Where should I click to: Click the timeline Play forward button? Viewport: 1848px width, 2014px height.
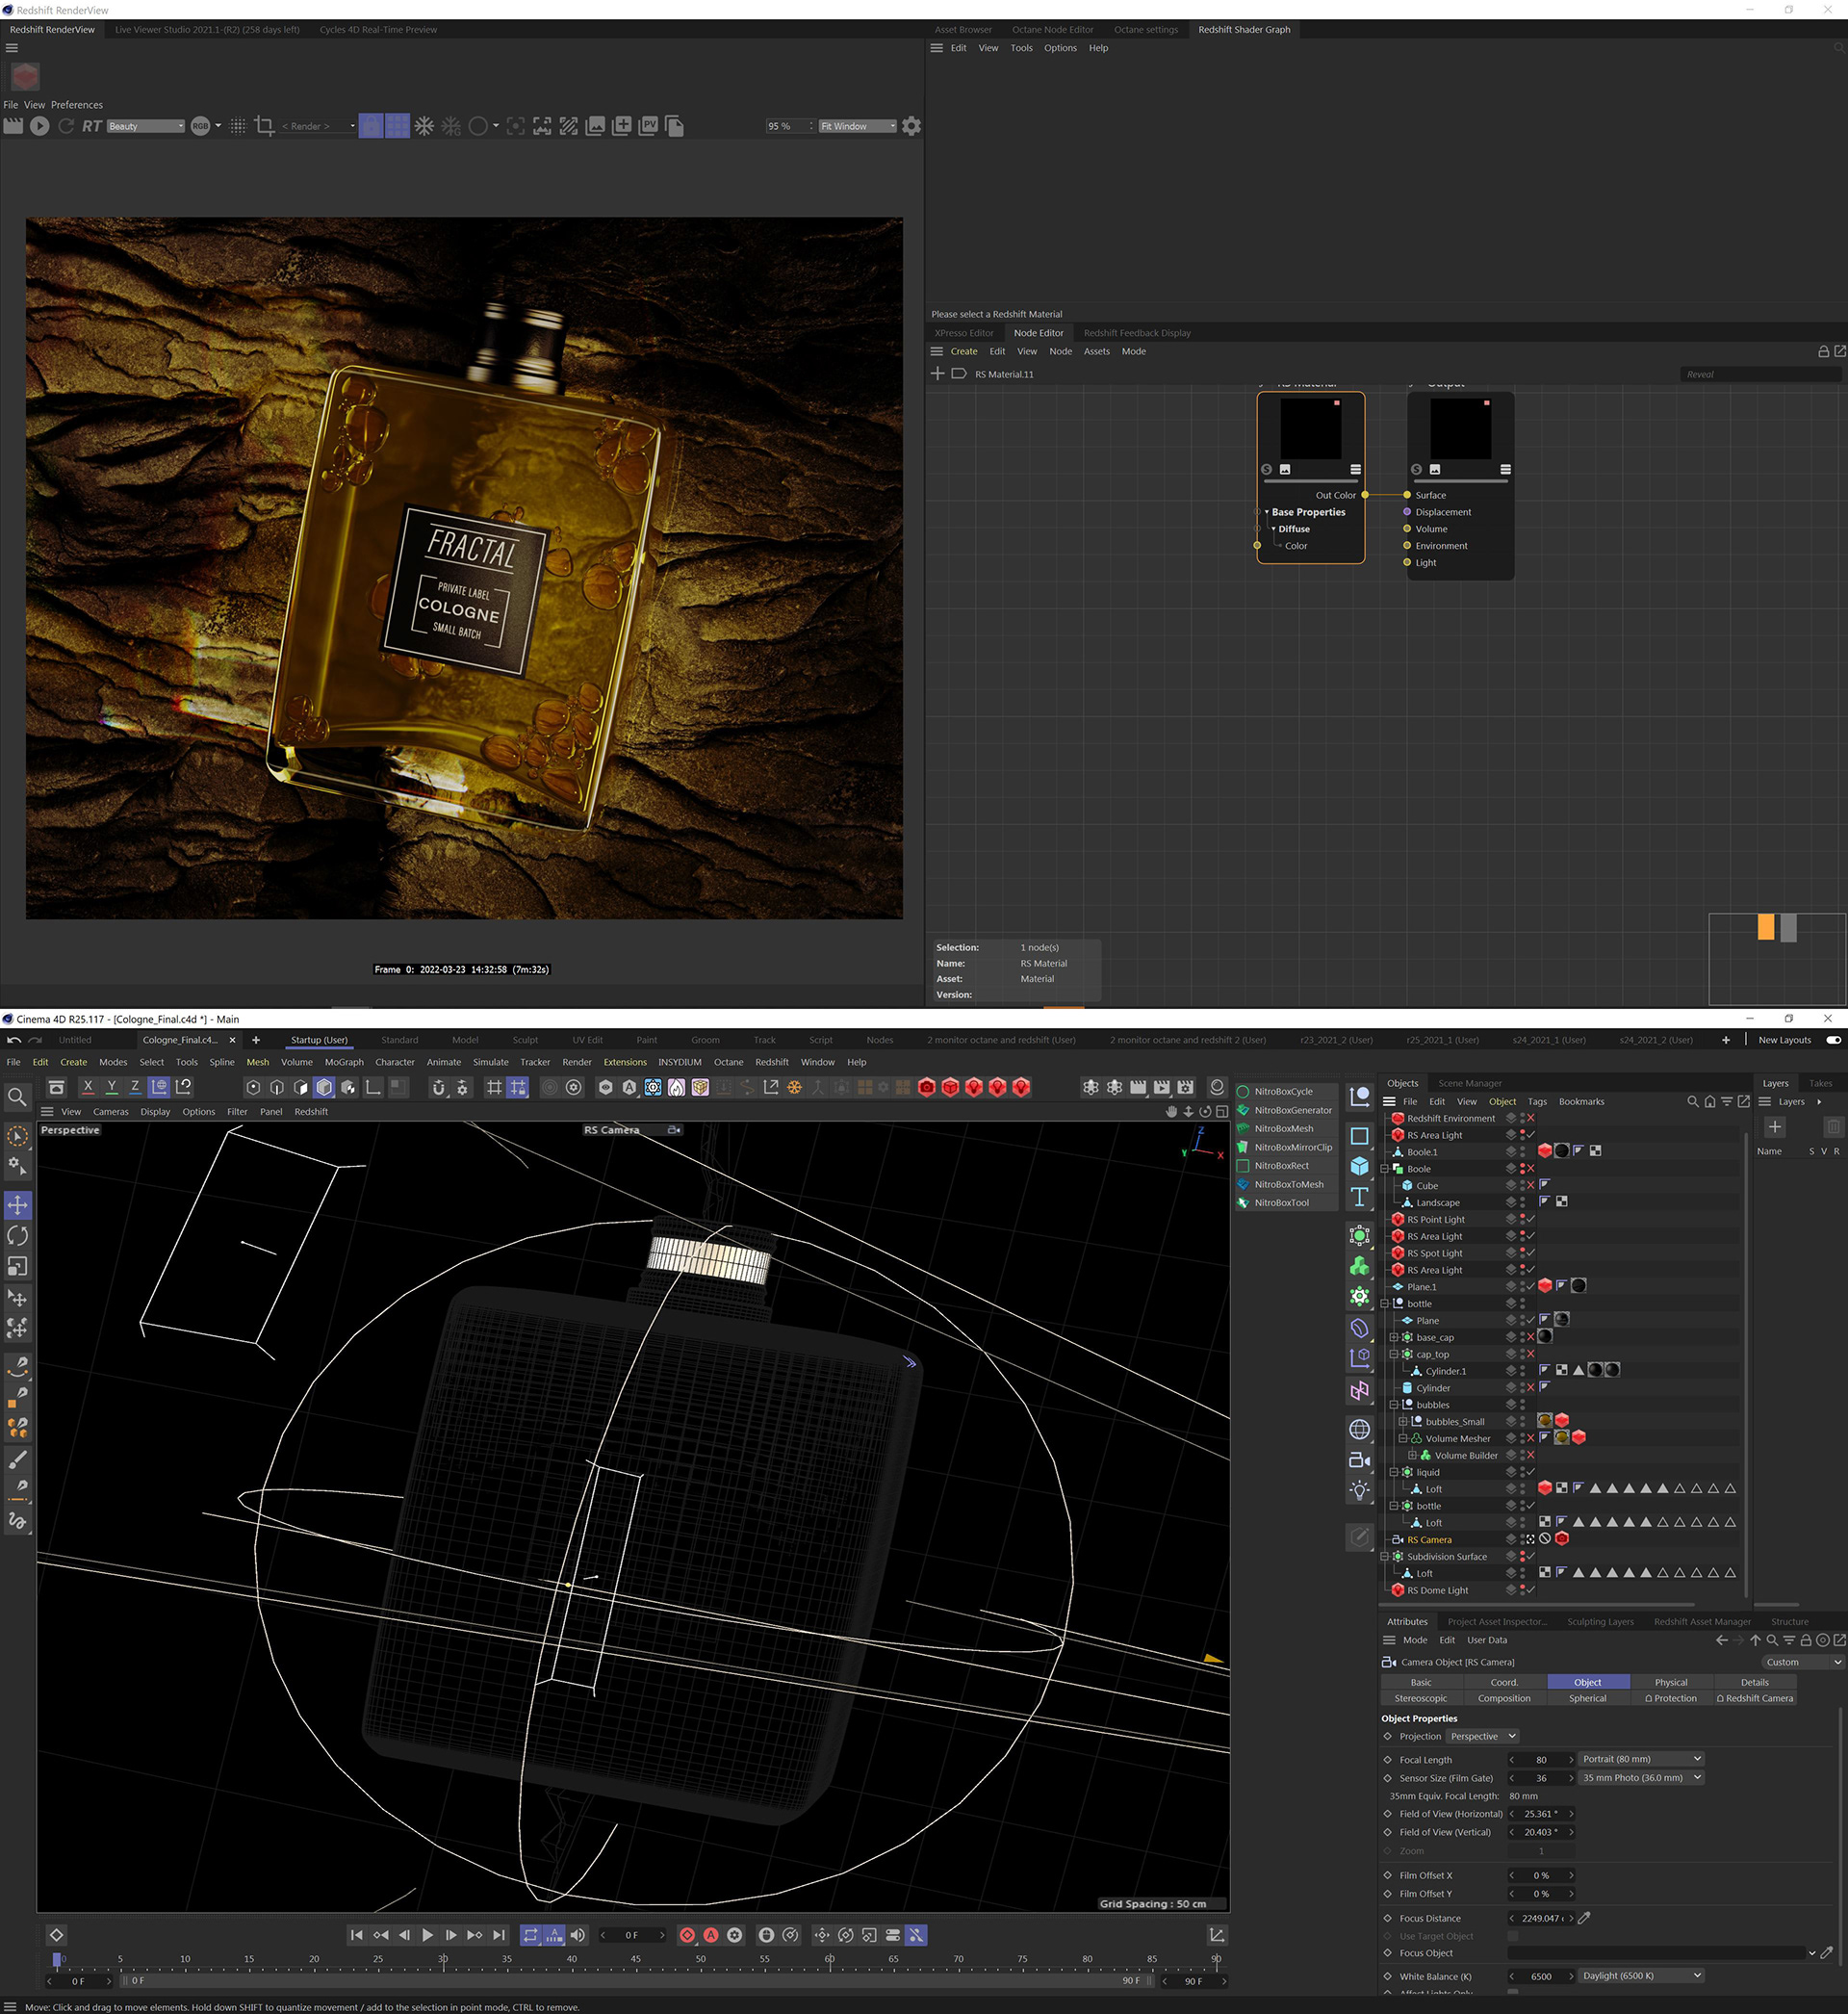[x=427, y=1935]
